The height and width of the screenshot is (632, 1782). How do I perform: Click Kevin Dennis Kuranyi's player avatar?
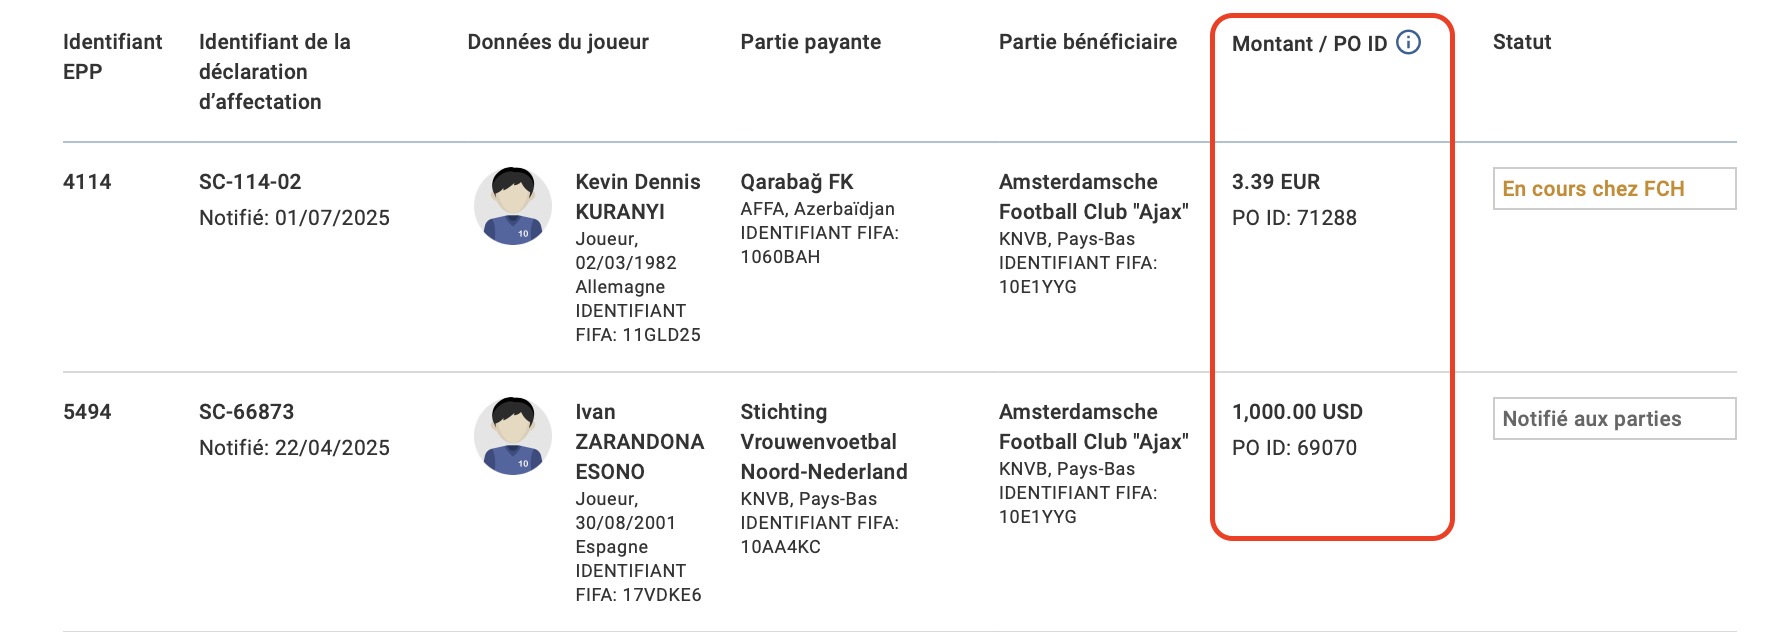click(x=512, y=206)
